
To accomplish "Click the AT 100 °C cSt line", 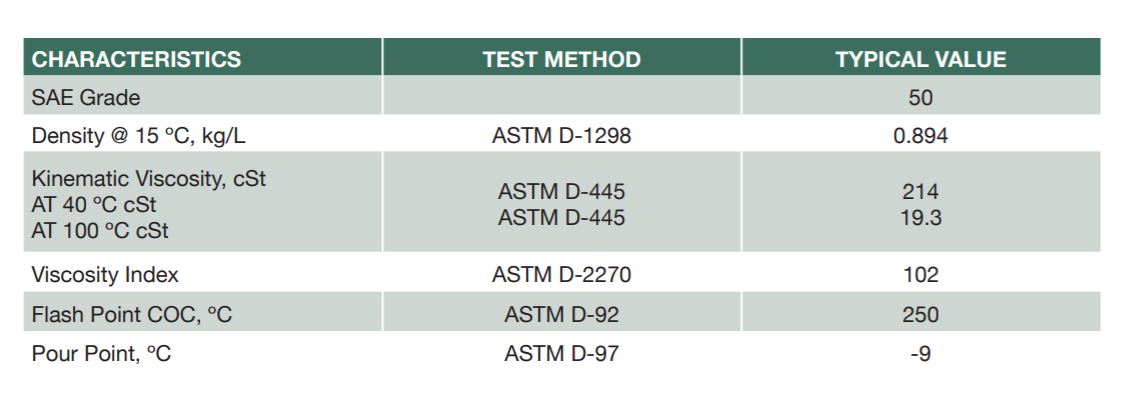I will pos(100,231).
